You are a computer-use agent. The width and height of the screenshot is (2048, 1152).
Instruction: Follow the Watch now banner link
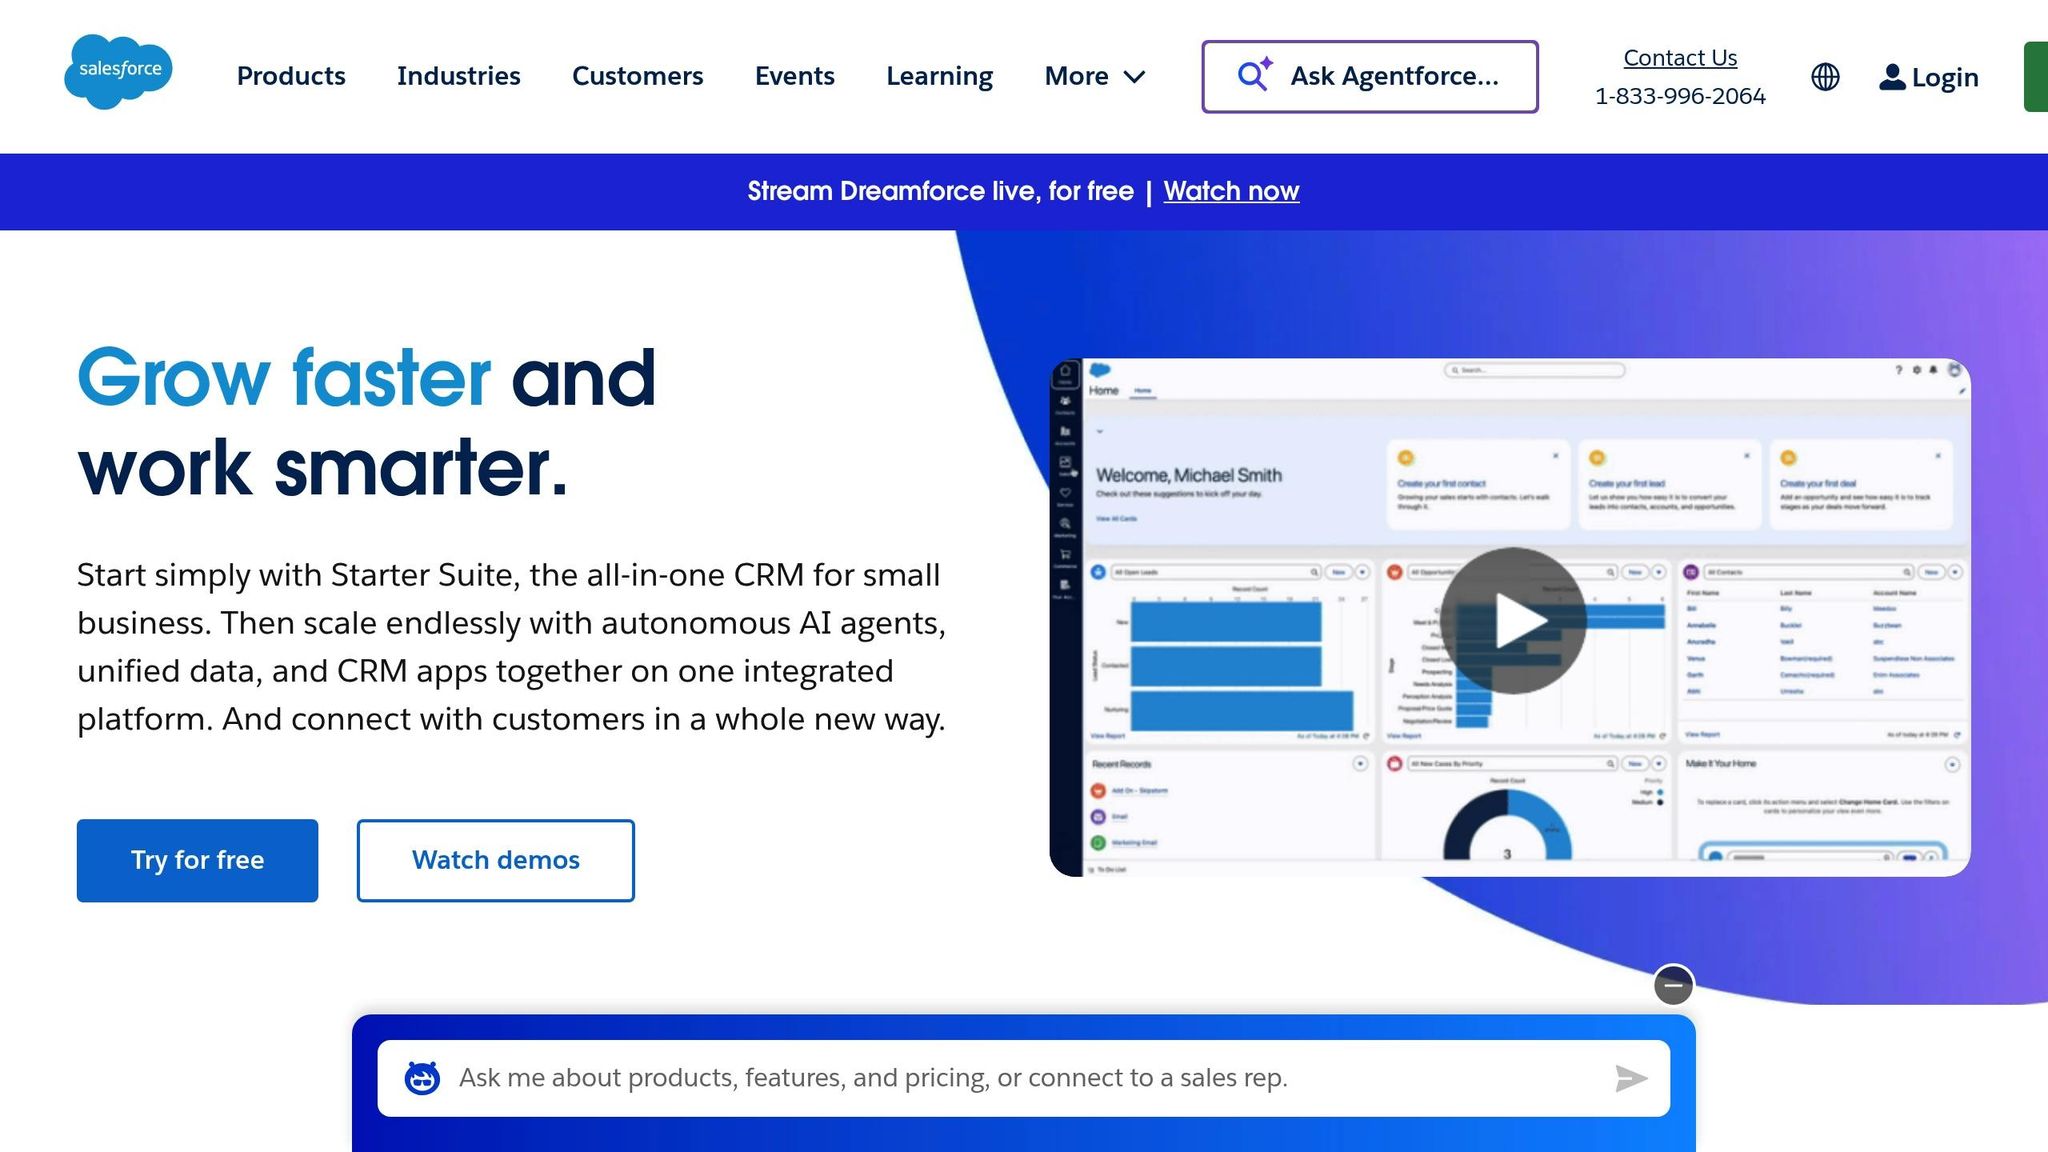1231,191
